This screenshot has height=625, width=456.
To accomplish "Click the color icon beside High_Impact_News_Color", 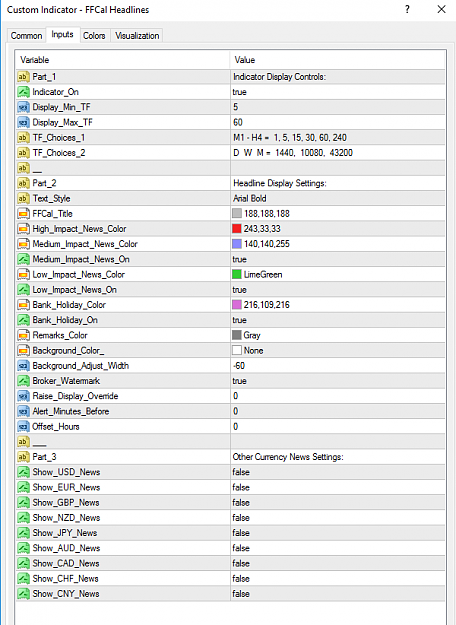I will click(x=24, y=229).
